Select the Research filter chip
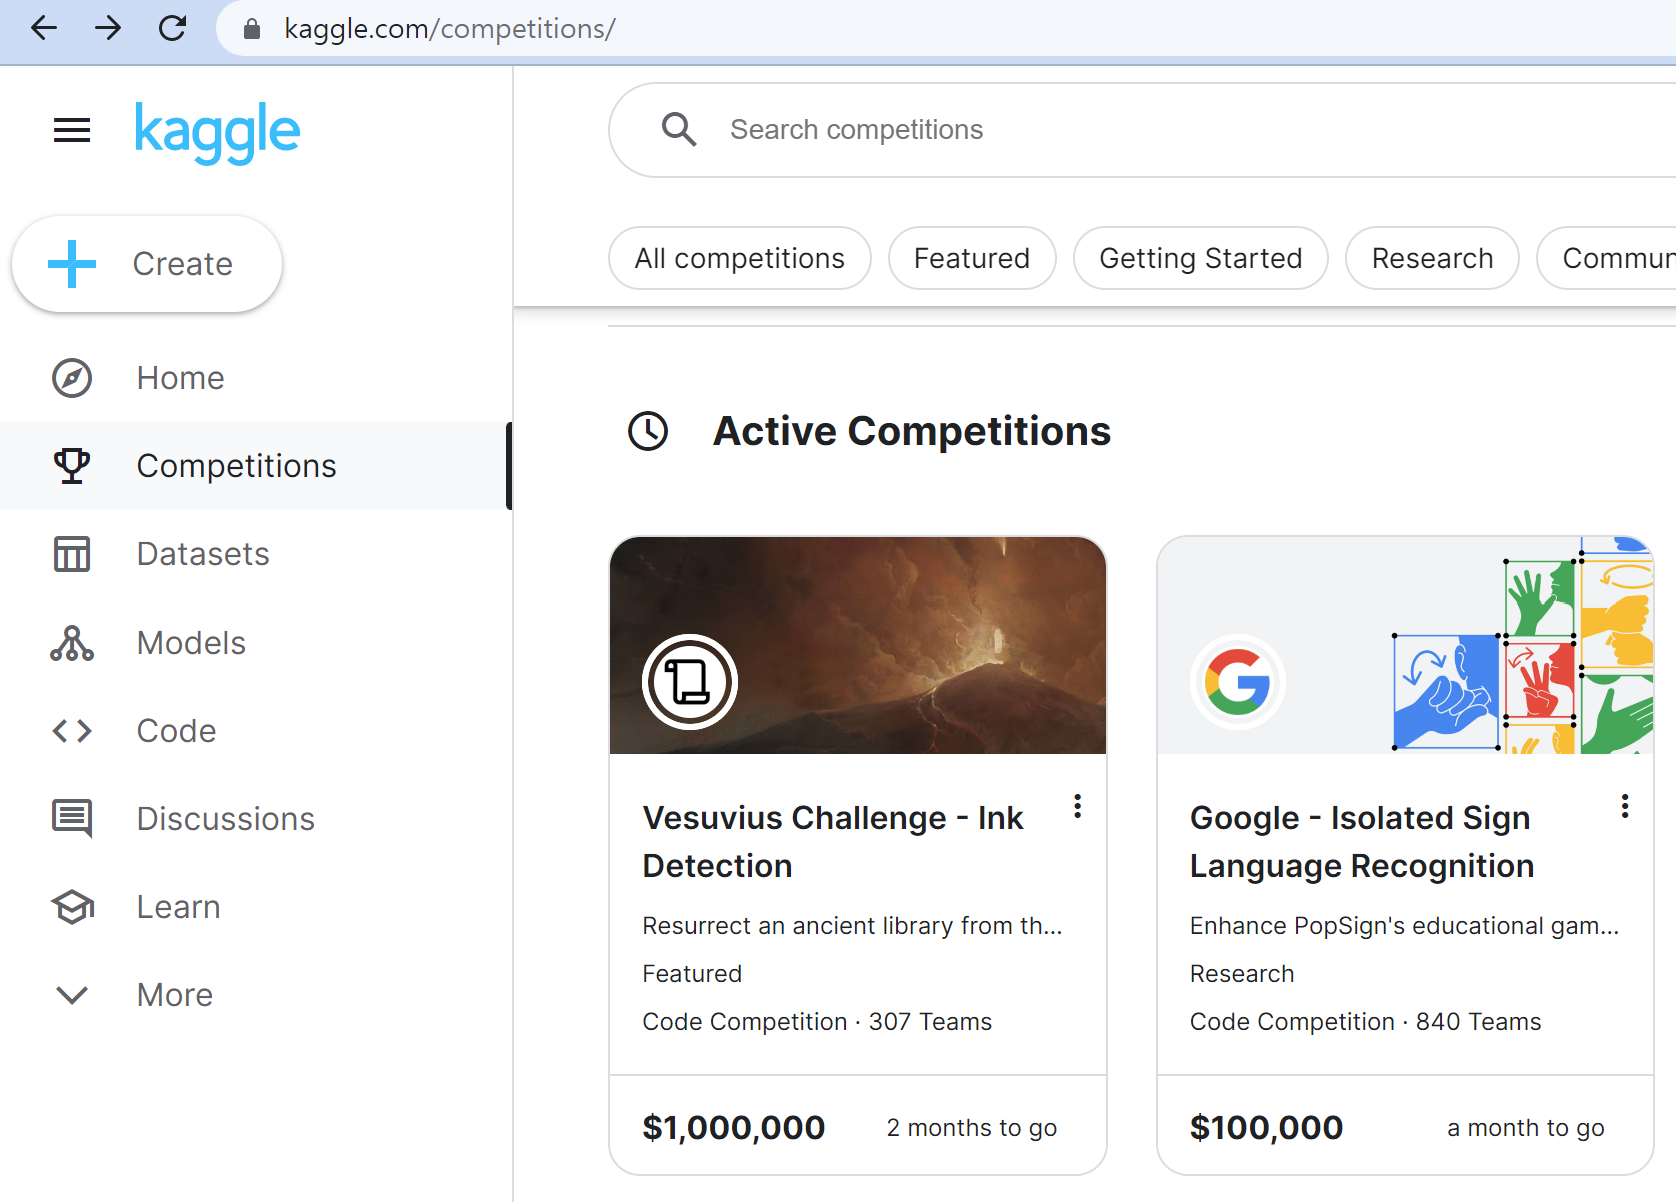1676x1202 pixels. tap(1432, 258)
